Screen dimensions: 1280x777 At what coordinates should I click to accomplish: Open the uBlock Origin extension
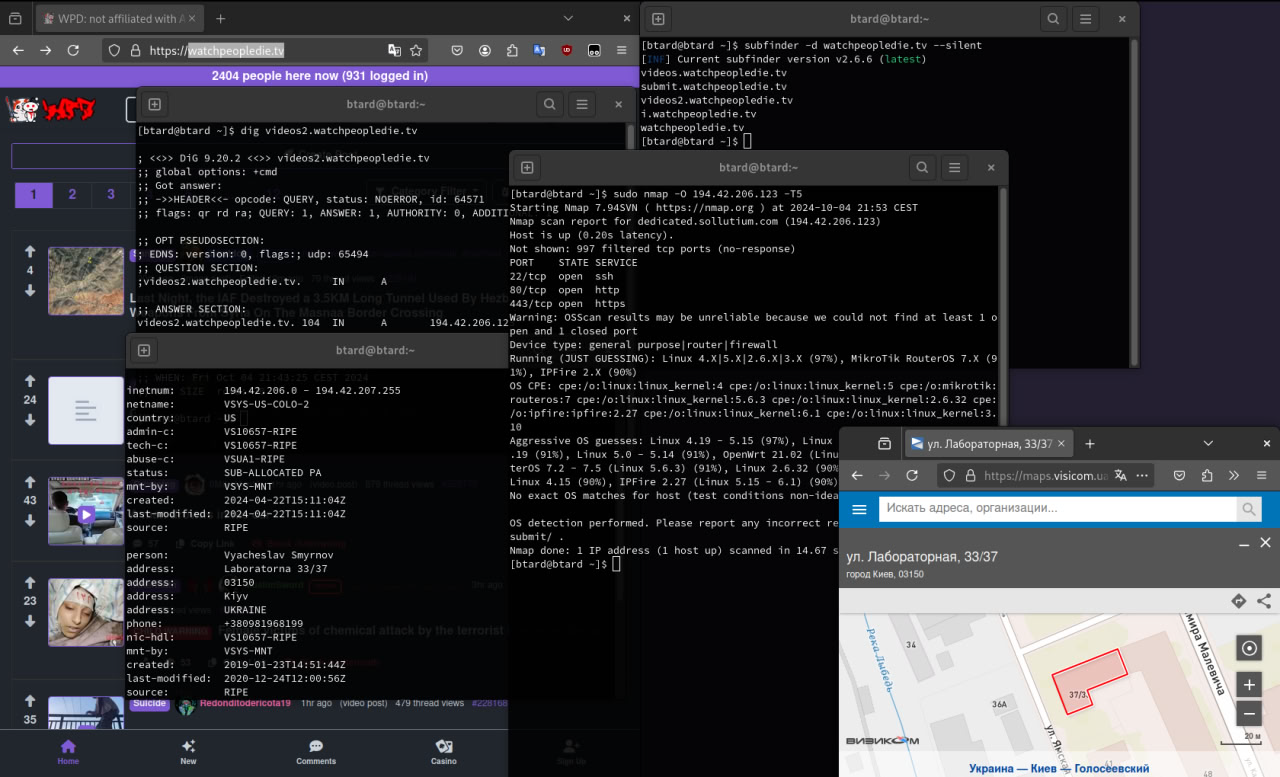[x=567, y=50]
